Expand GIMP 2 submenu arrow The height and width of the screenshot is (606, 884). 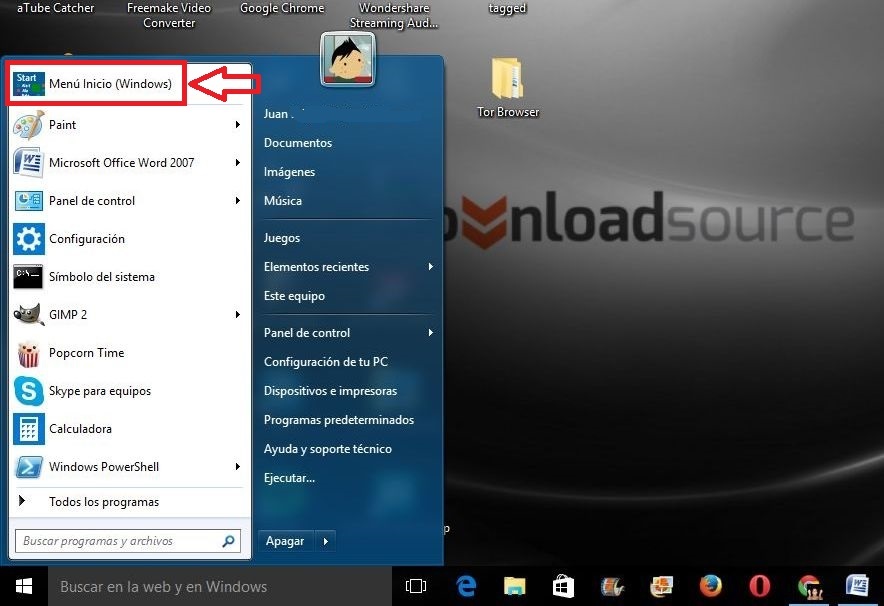pos(238,315)
